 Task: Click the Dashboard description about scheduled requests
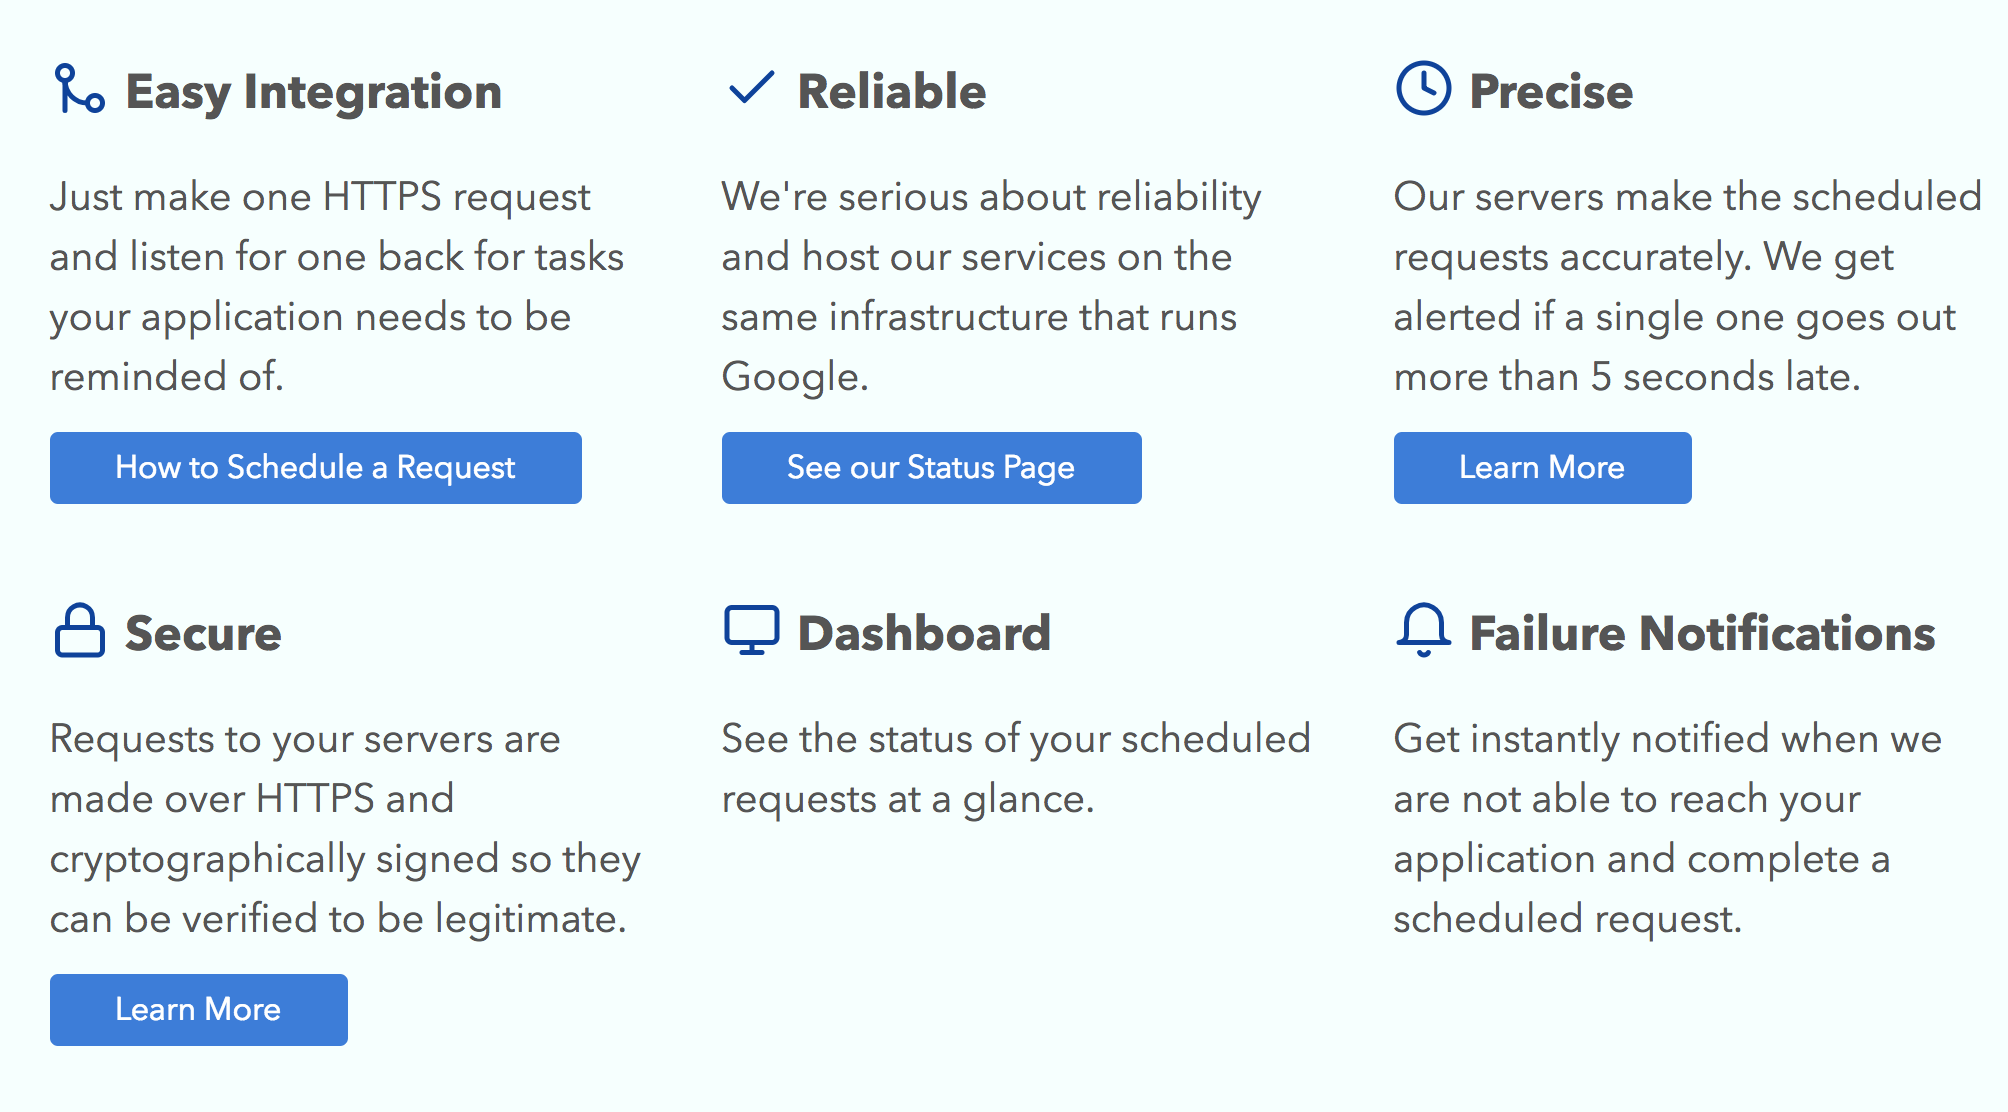coord(1015,768)
